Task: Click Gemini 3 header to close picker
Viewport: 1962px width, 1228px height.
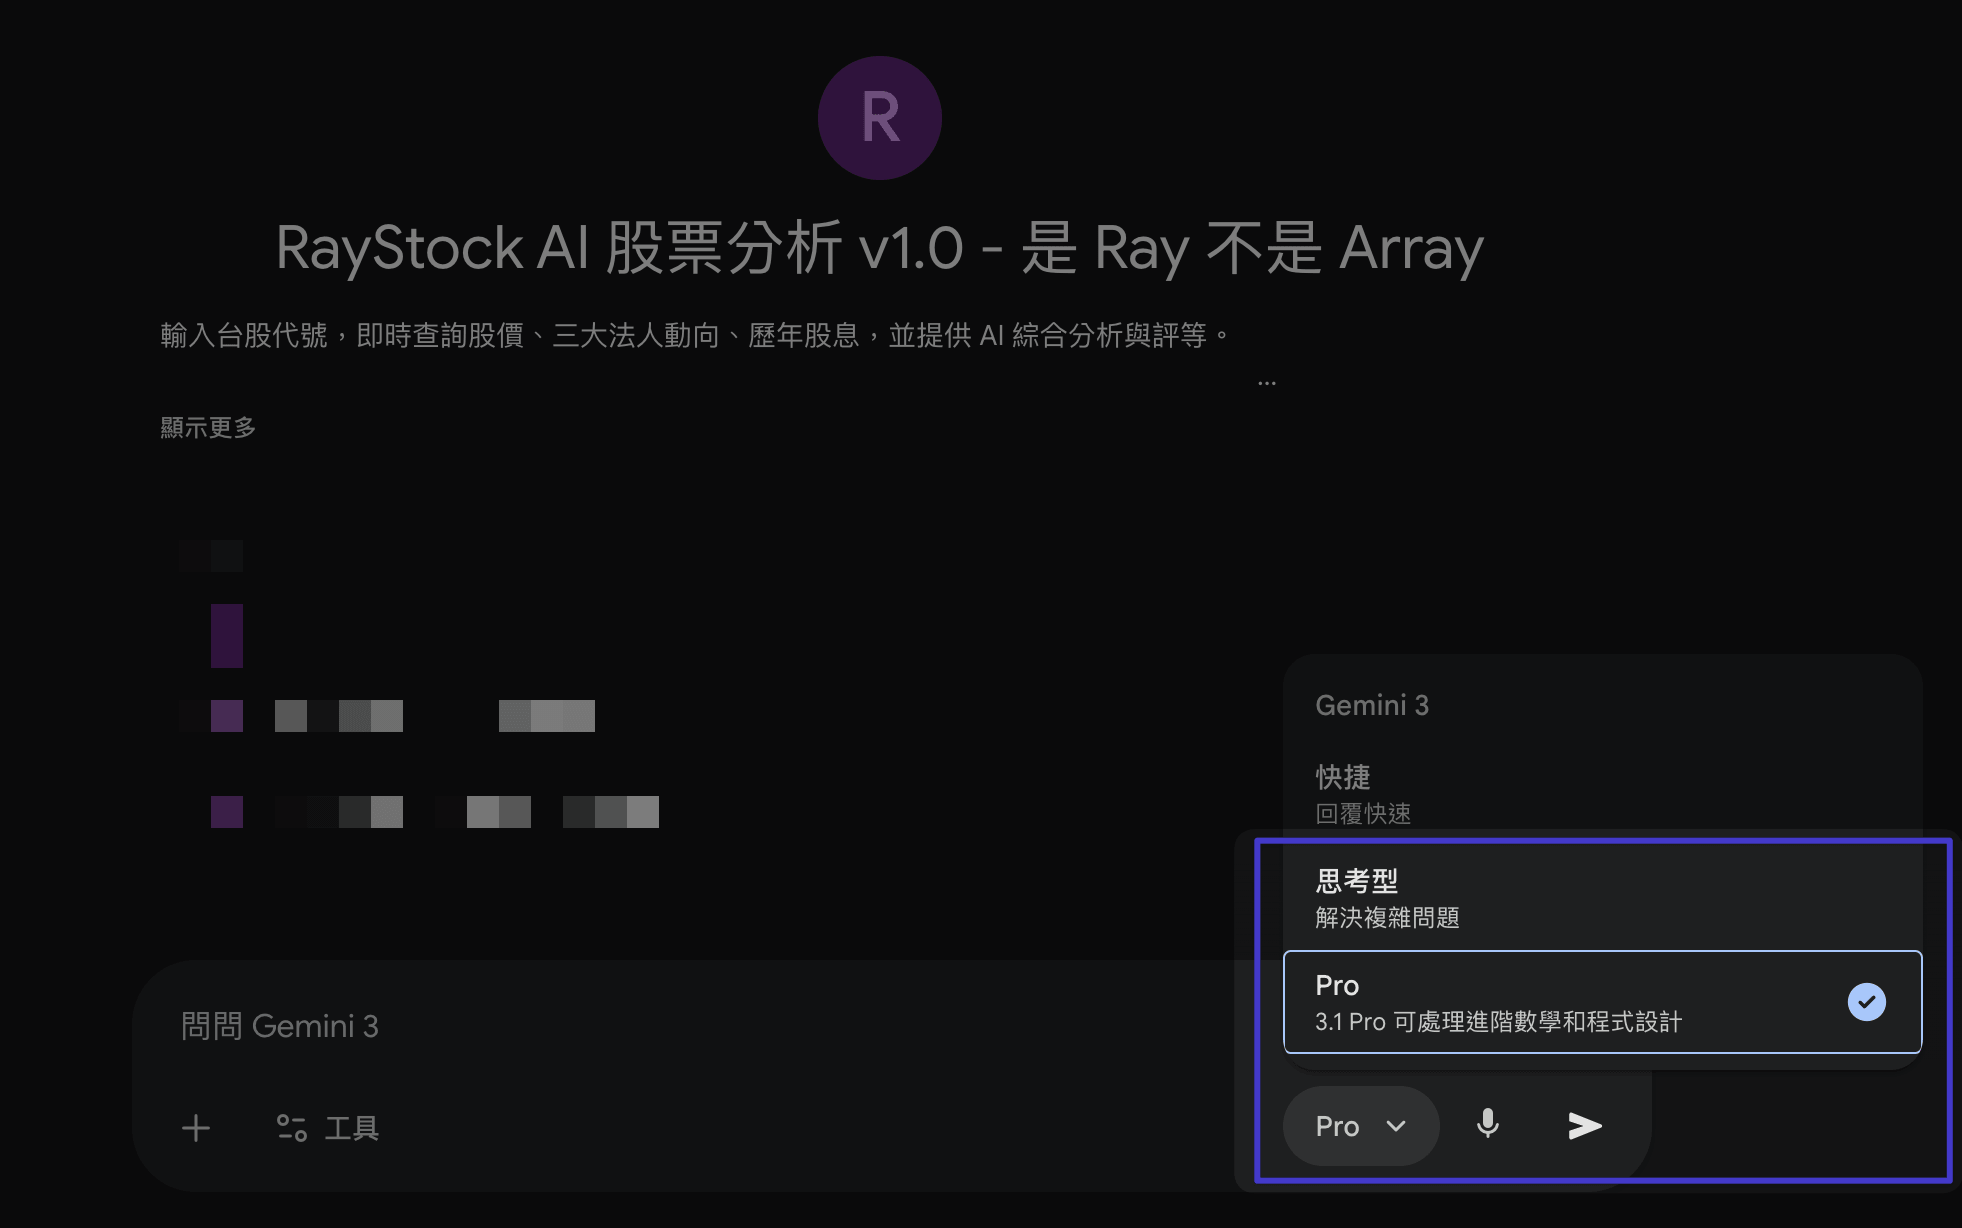Action: (x=1372, y=705)
